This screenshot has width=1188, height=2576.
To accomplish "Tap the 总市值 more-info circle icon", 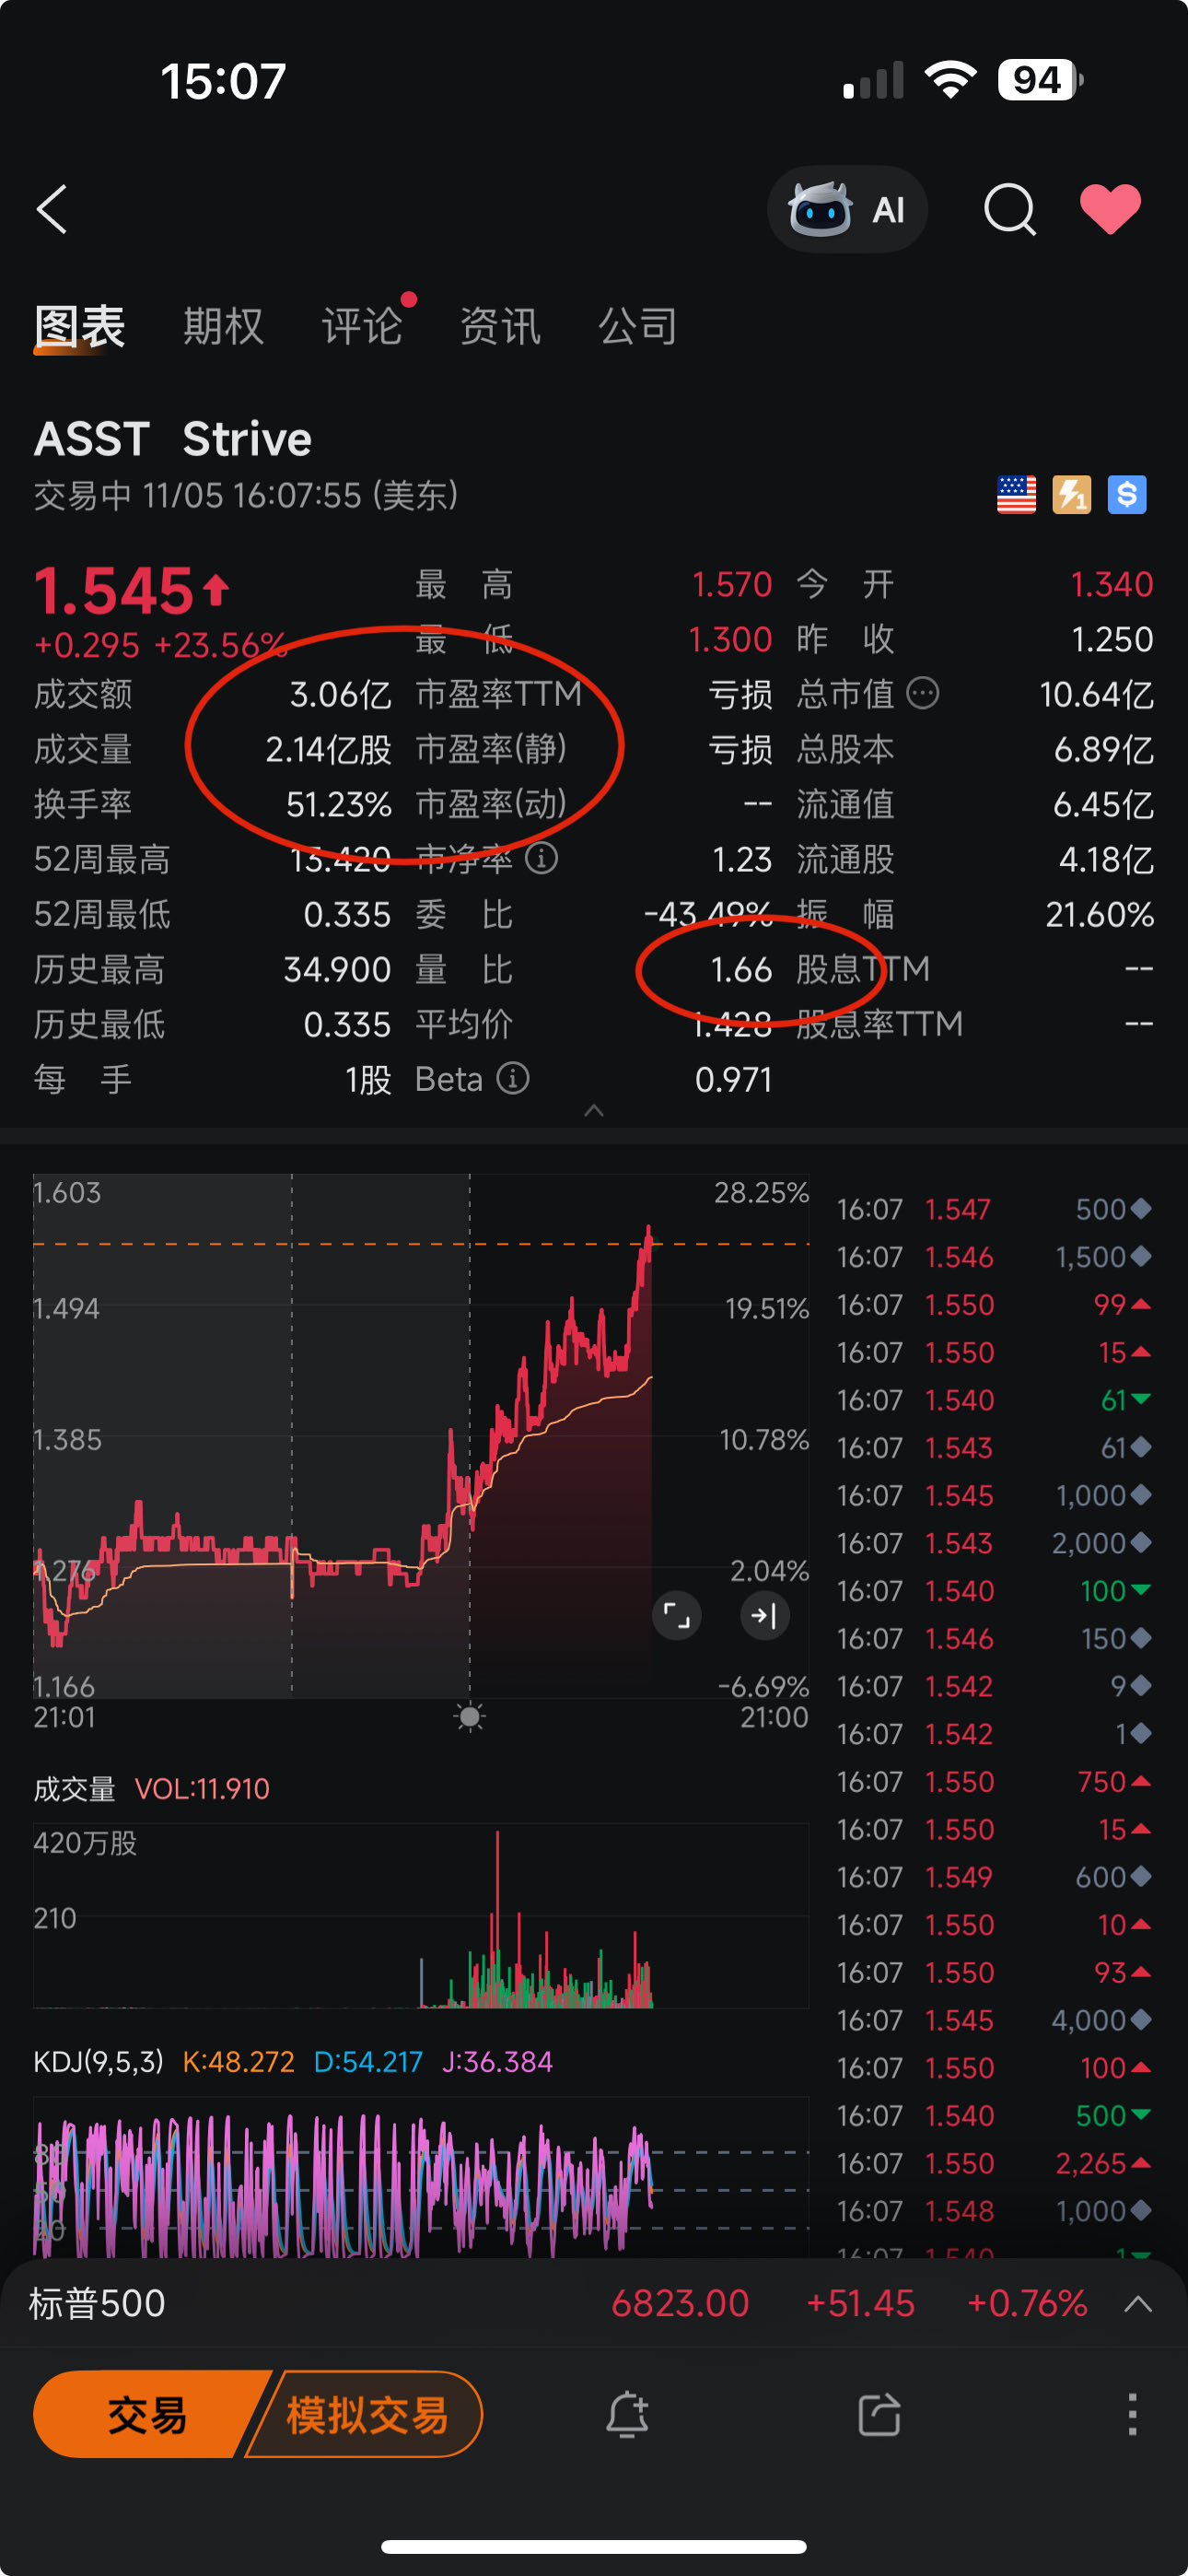I will 922,693.
